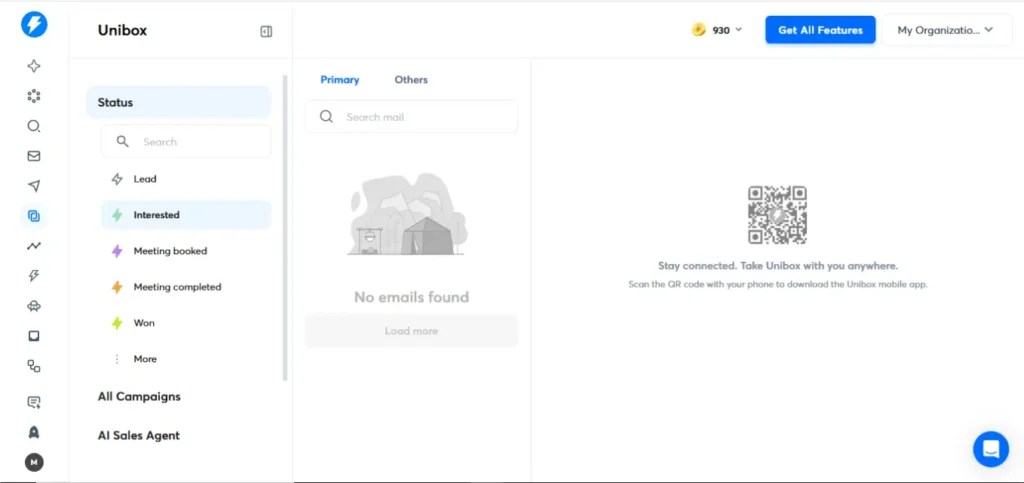Open the blue chat support bubble

tap(991, 449)
